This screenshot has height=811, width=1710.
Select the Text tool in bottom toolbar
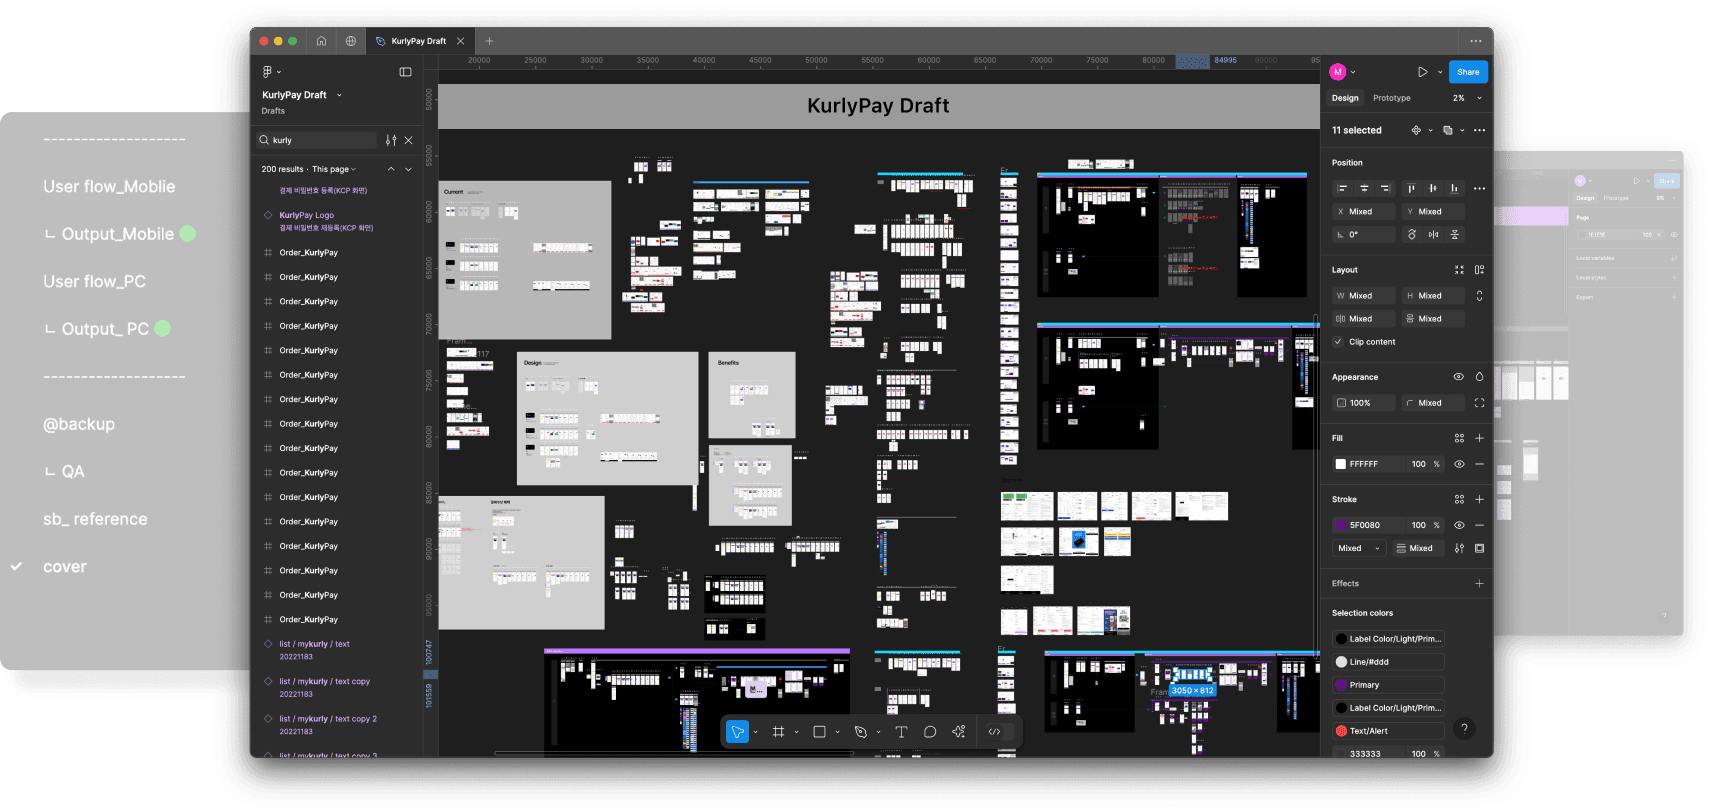901,732
